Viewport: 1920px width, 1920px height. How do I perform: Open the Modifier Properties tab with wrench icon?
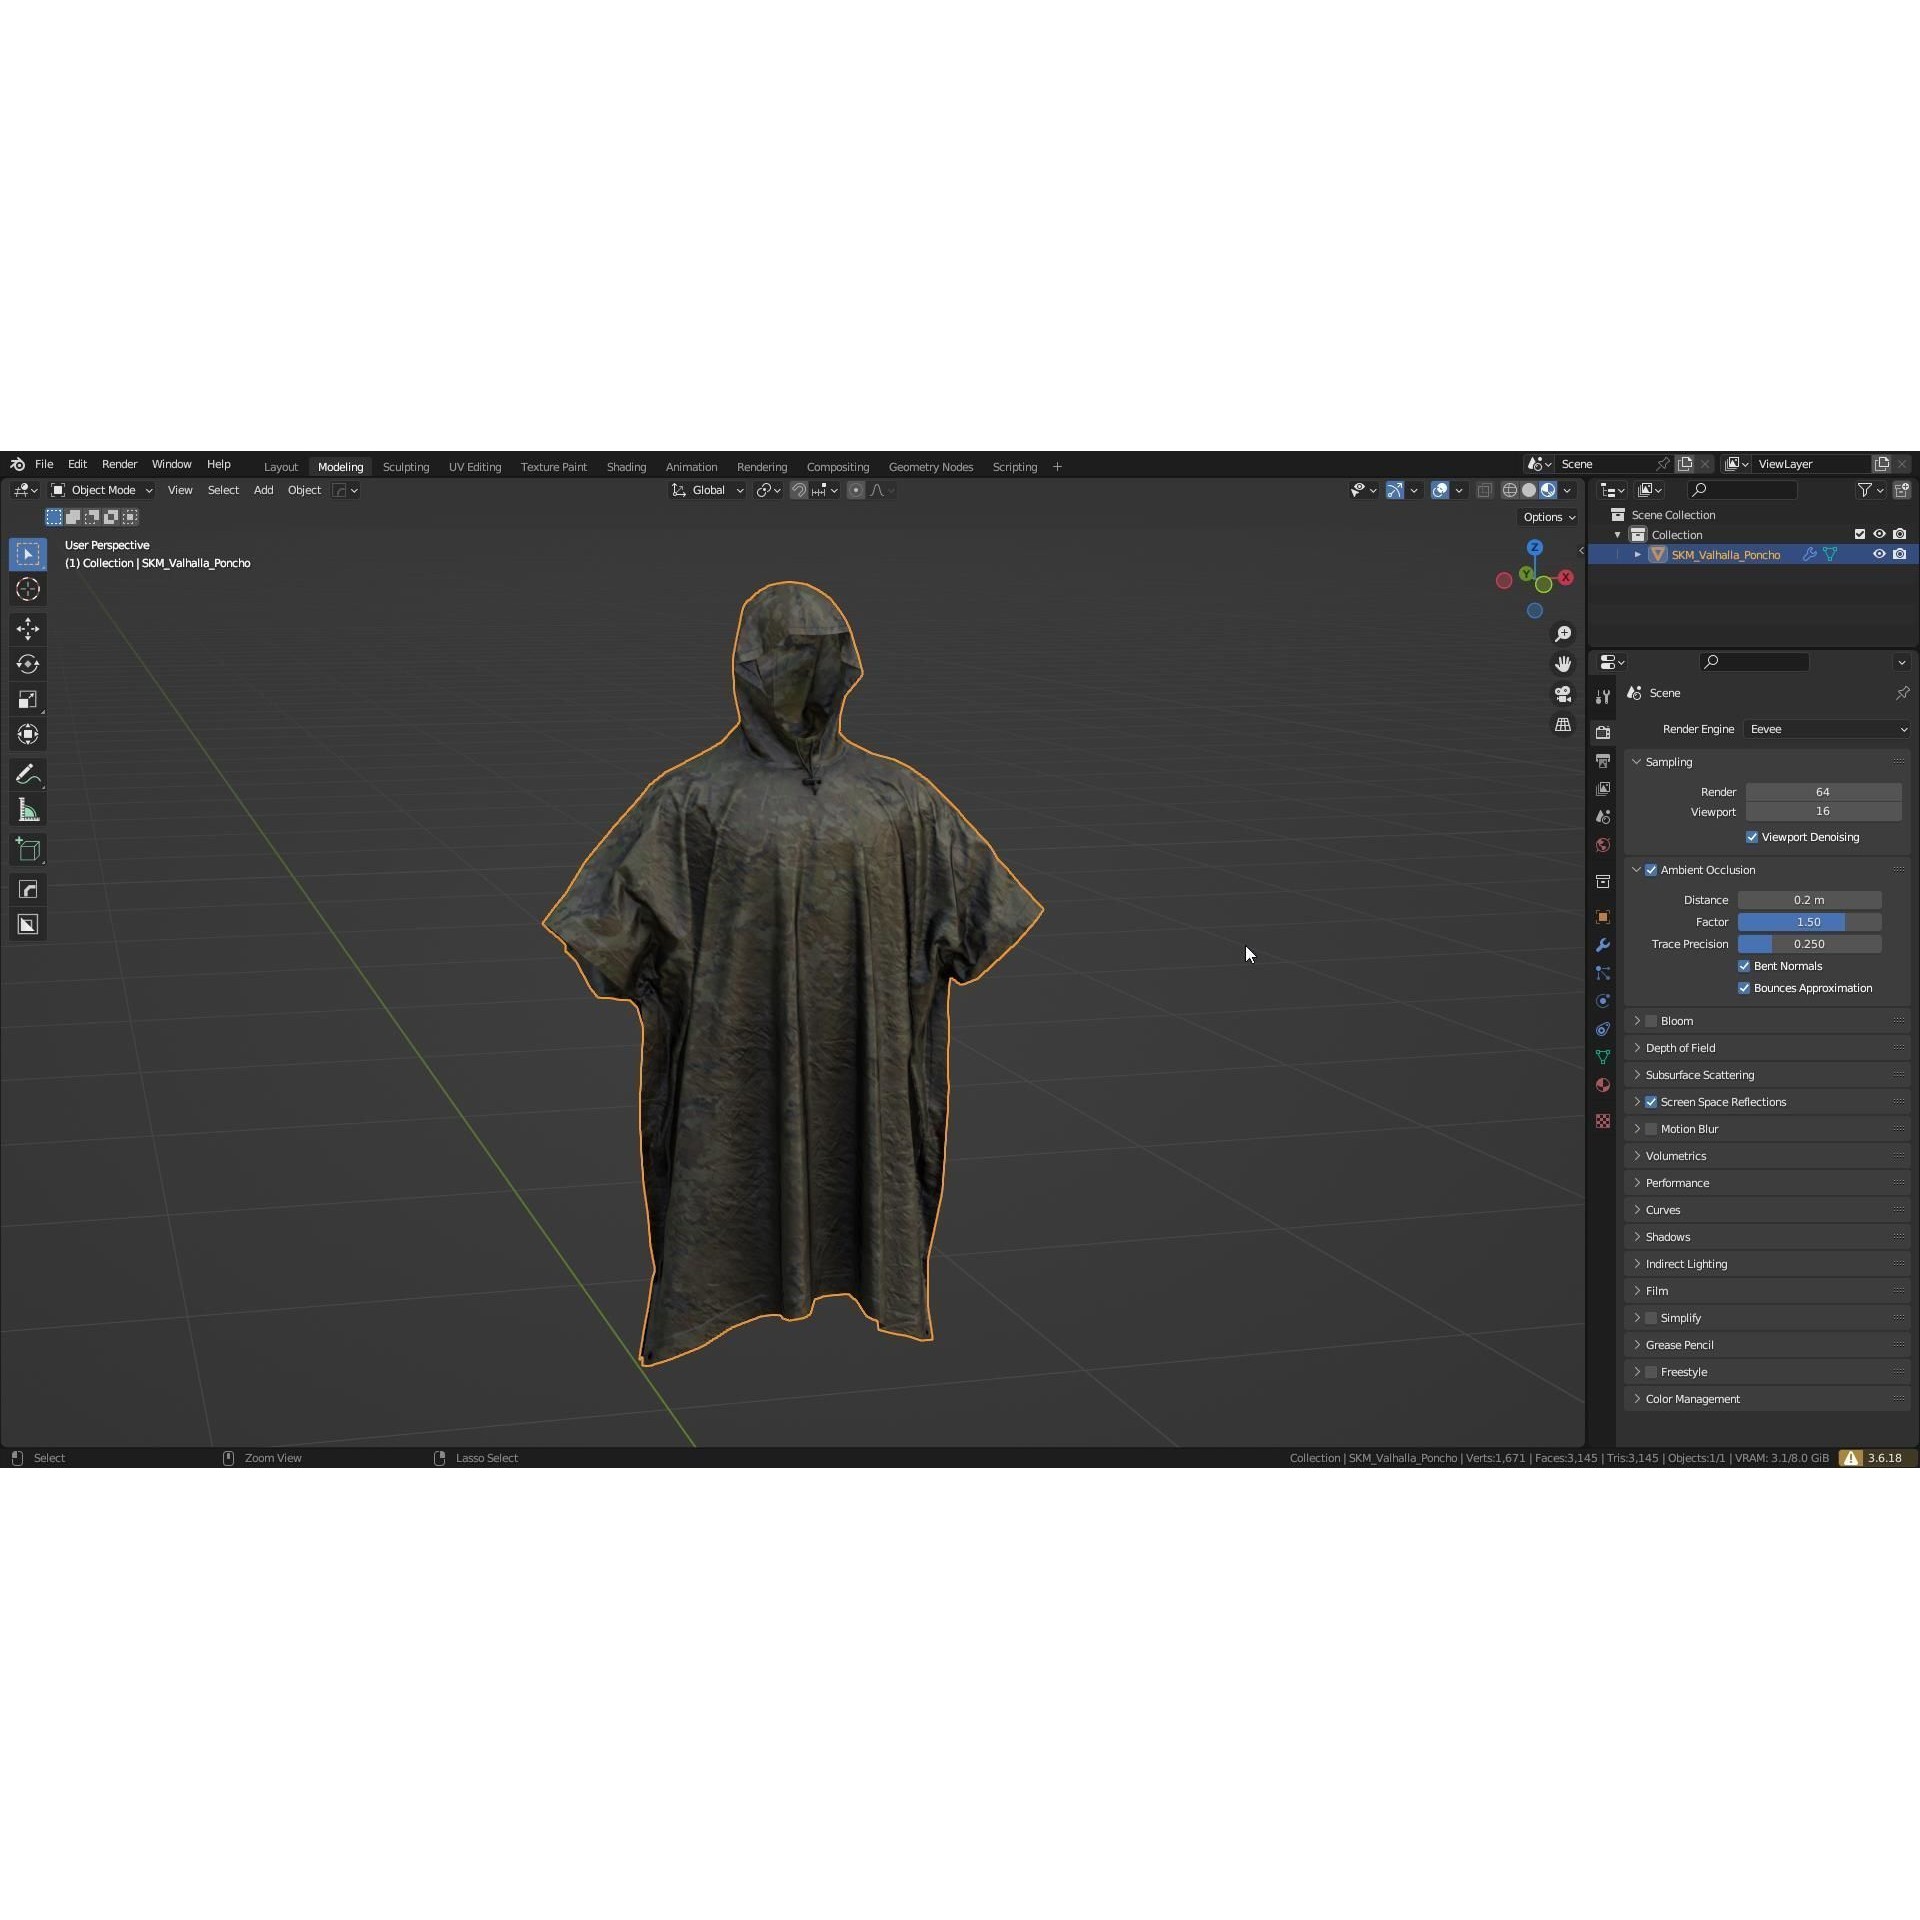pyautogui.click(x=1603, y=945)
